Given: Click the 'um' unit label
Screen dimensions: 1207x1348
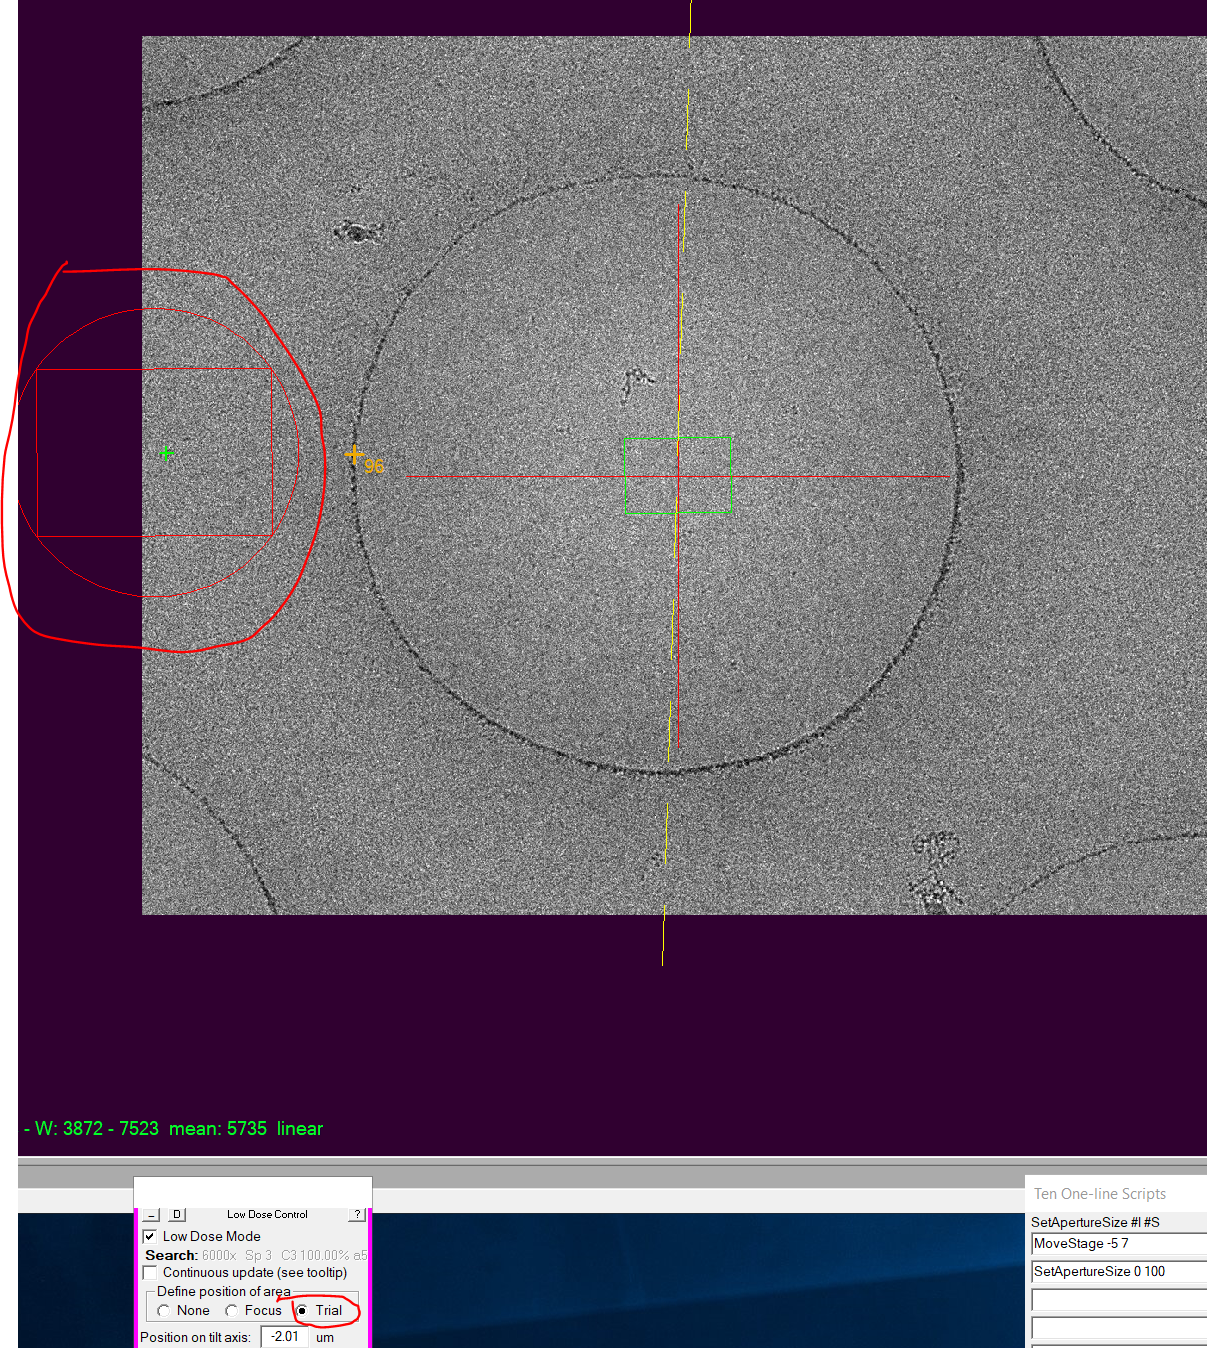Looking at the screenshot, I should (x=325, y=1337).
